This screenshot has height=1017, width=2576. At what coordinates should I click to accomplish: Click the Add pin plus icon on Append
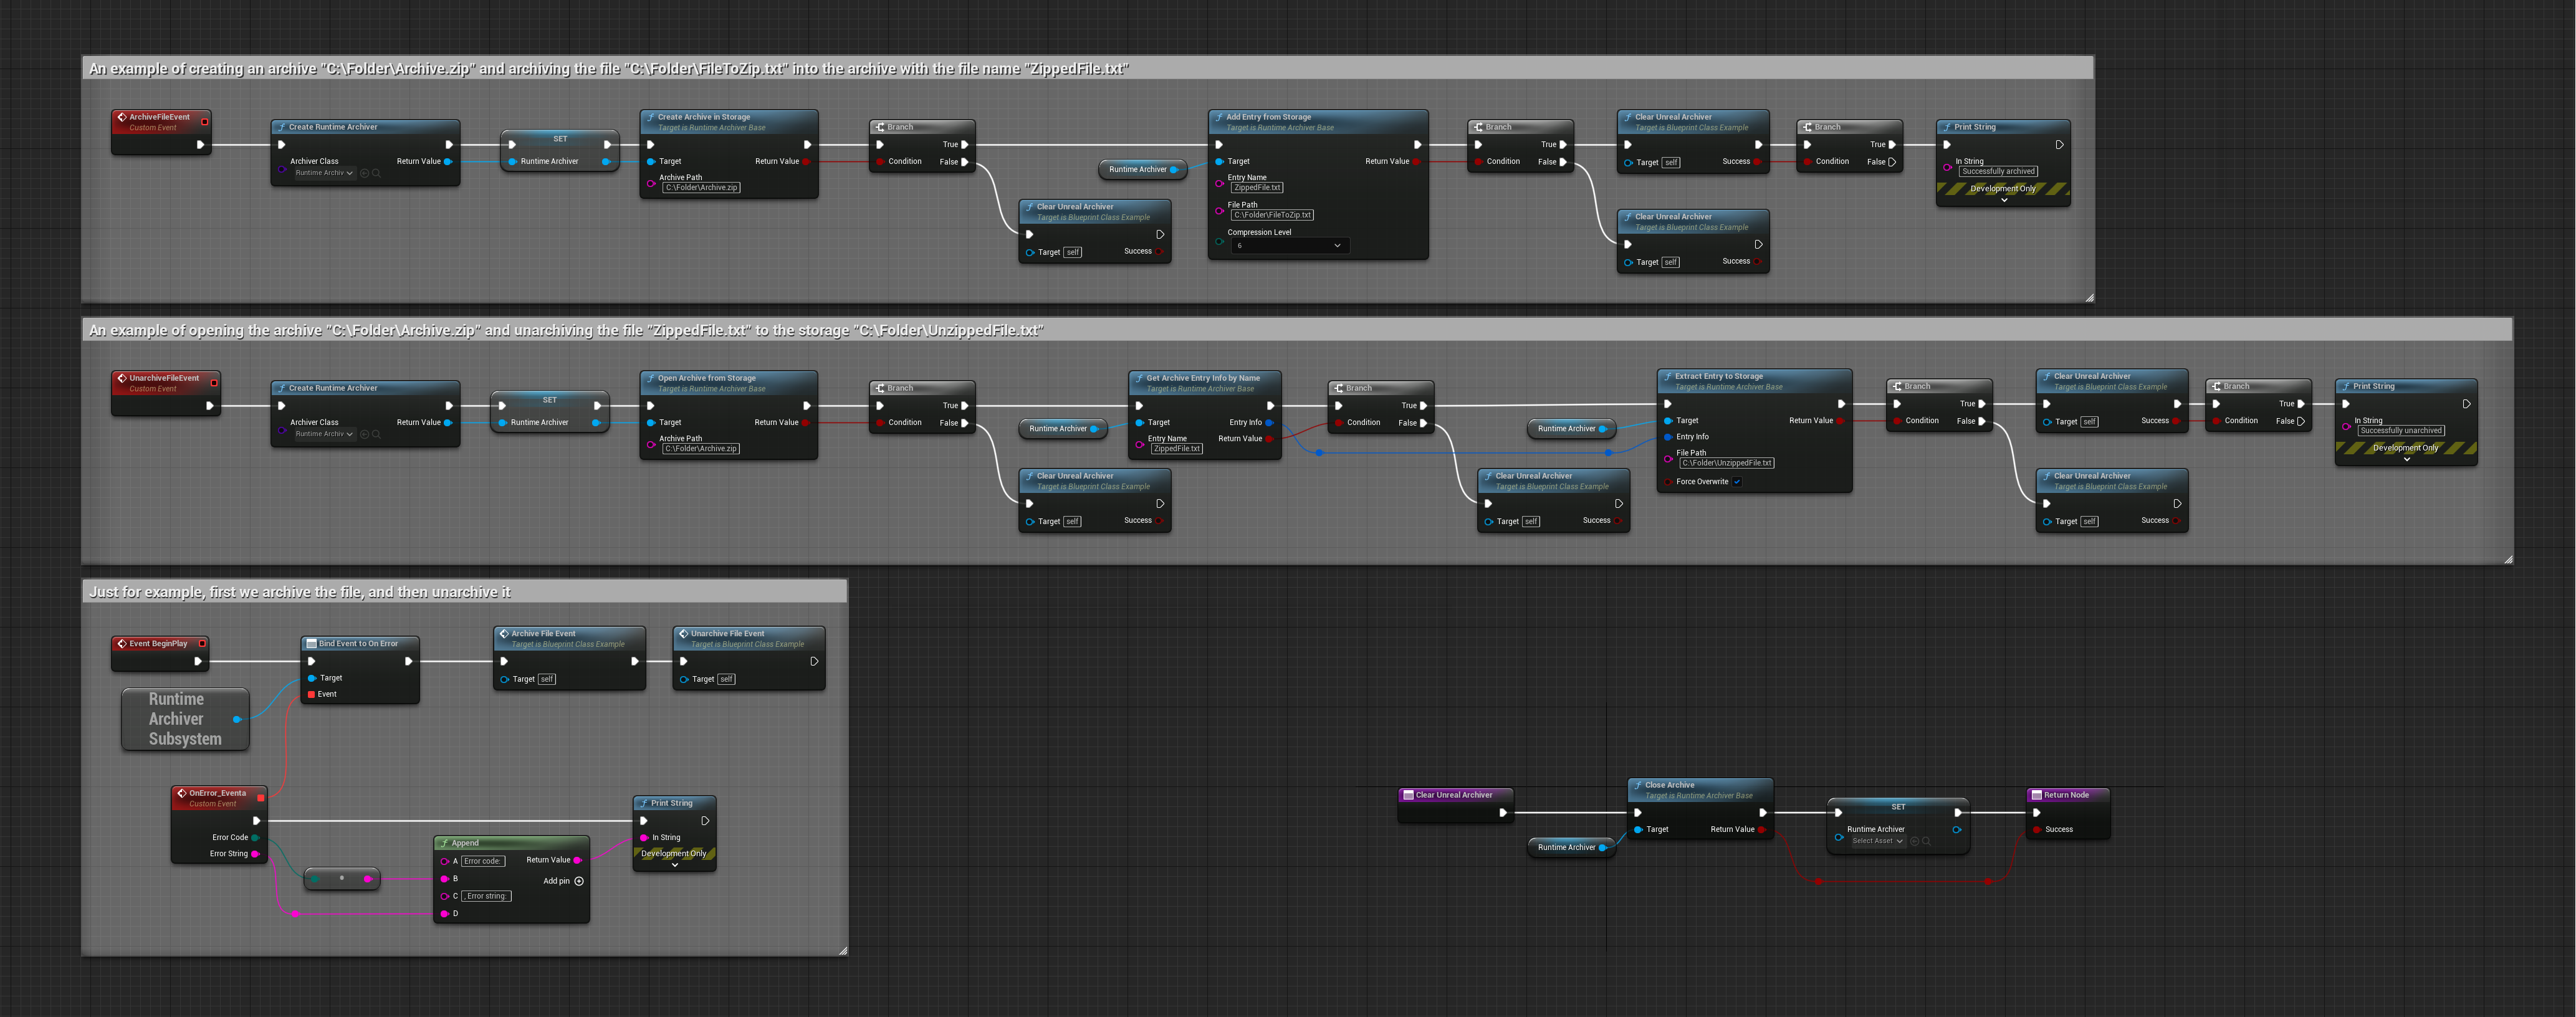579,881
